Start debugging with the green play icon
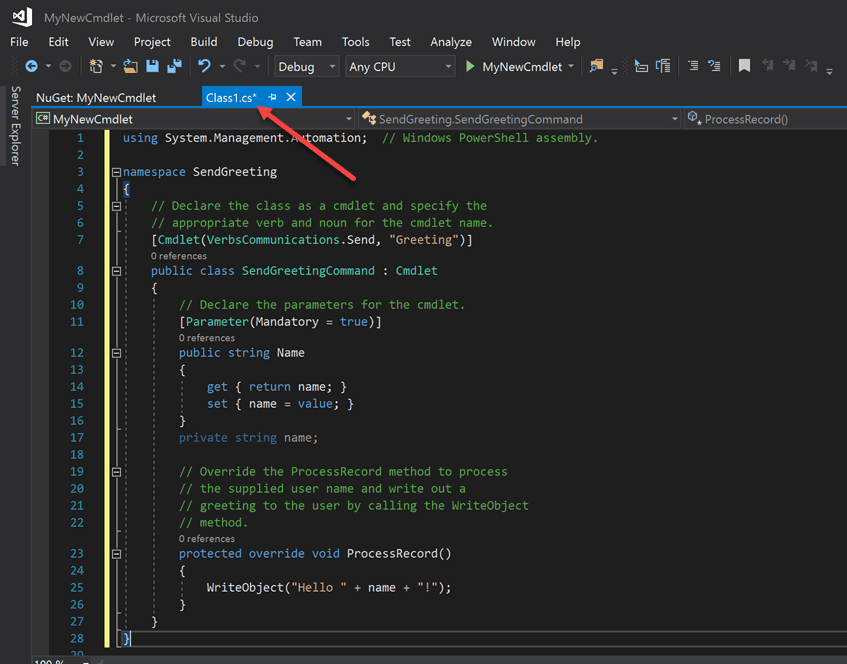The width and height of the screenshot is (847, 664). (470, 67)
